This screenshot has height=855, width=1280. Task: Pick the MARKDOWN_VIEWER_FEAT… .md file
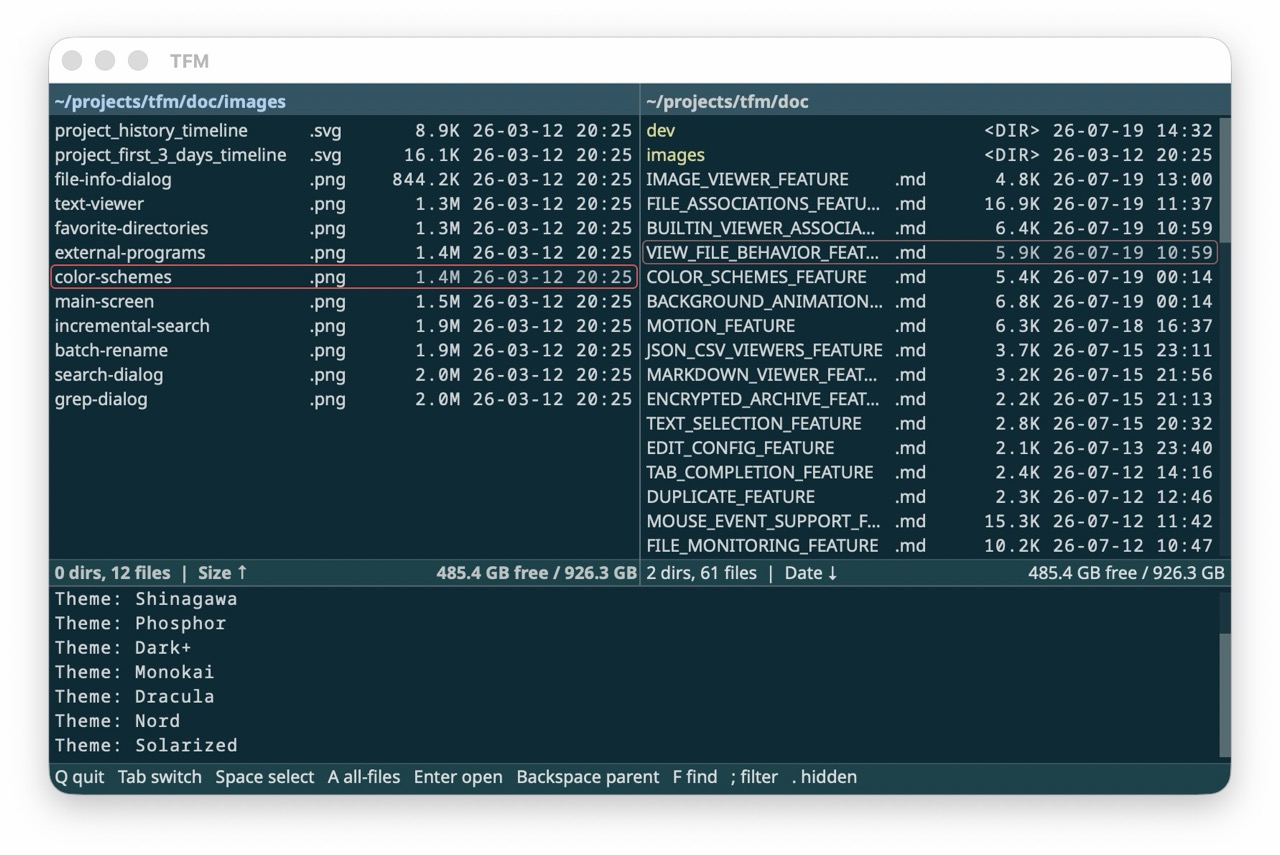[x=930, y=375]
